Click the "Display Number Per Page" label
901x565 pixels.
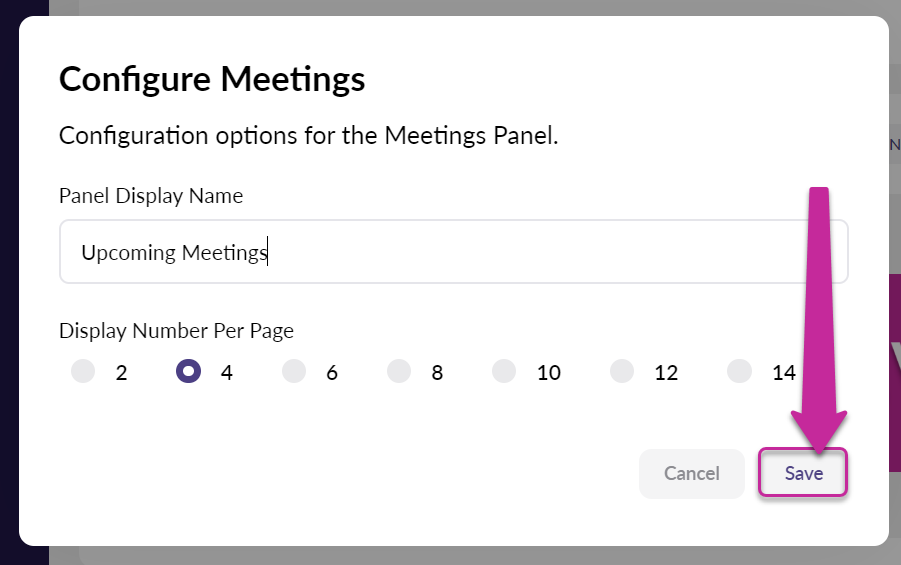[x=176, y=330]
